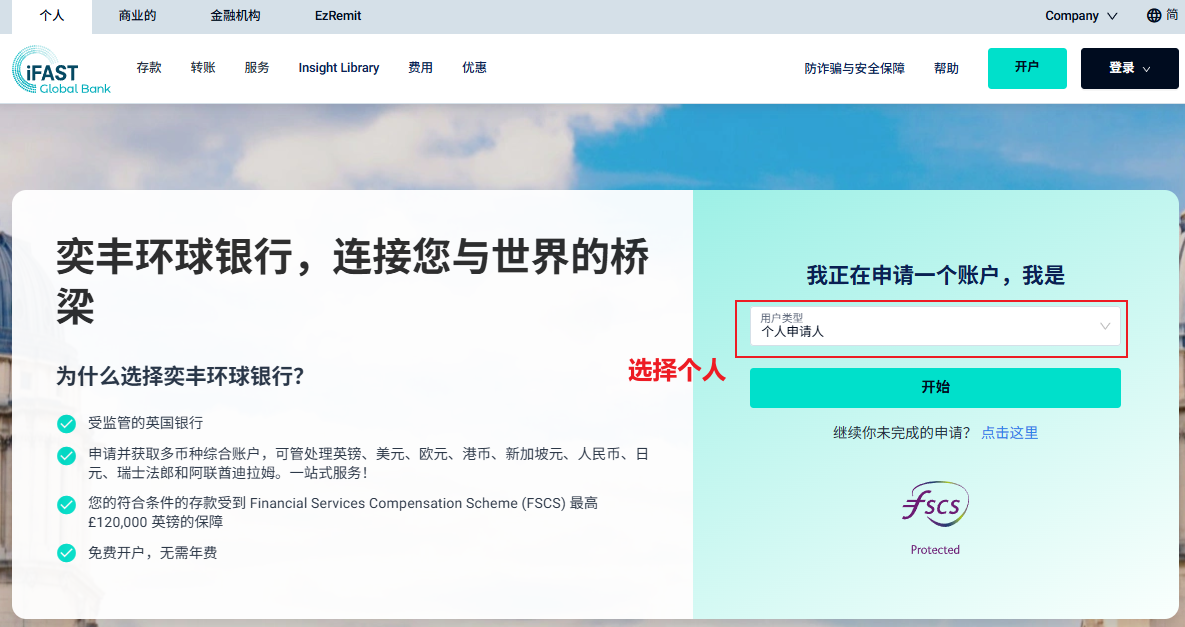
Task: Open the 存款 menu
Action: [149, 67]
